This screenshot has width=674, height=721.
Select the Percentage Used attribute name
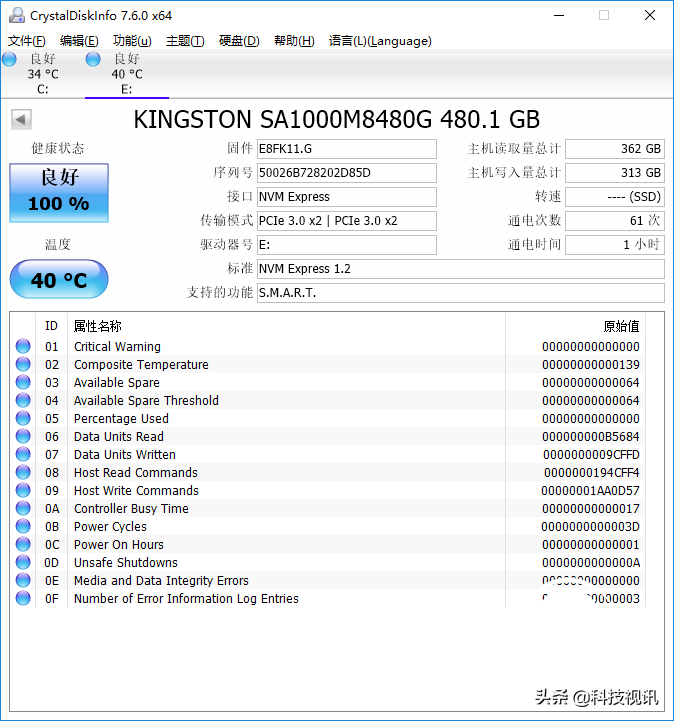click(x=121, y=418)
